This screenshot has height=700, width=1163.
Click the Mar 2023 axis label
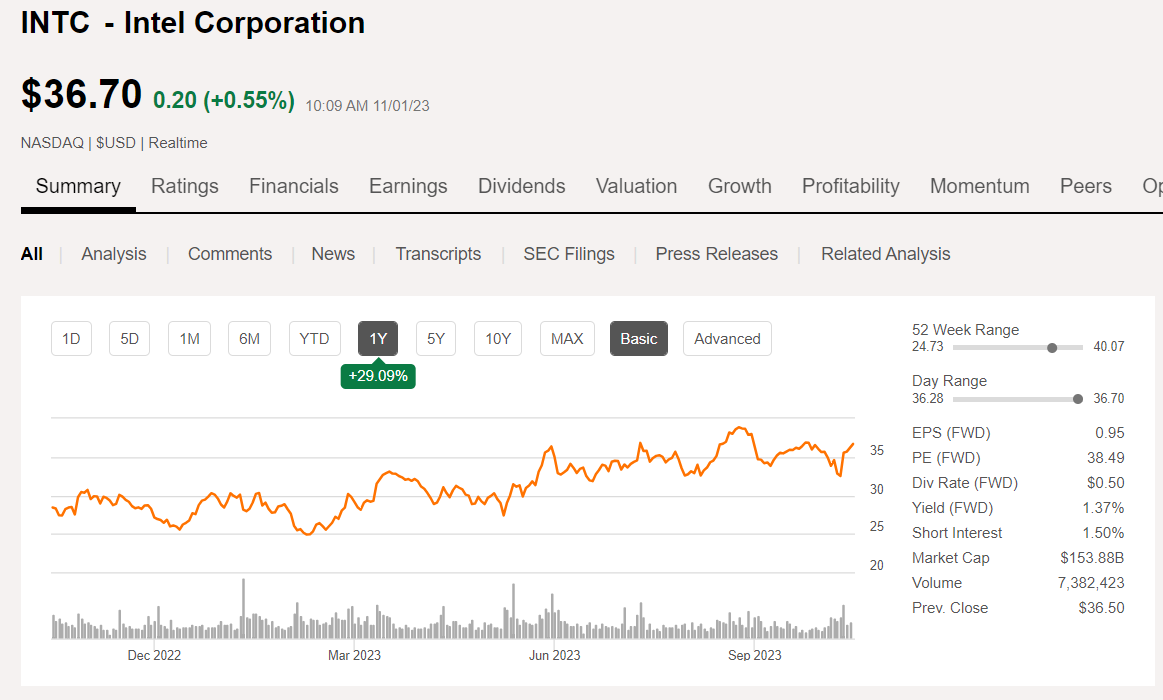(355, 656)
